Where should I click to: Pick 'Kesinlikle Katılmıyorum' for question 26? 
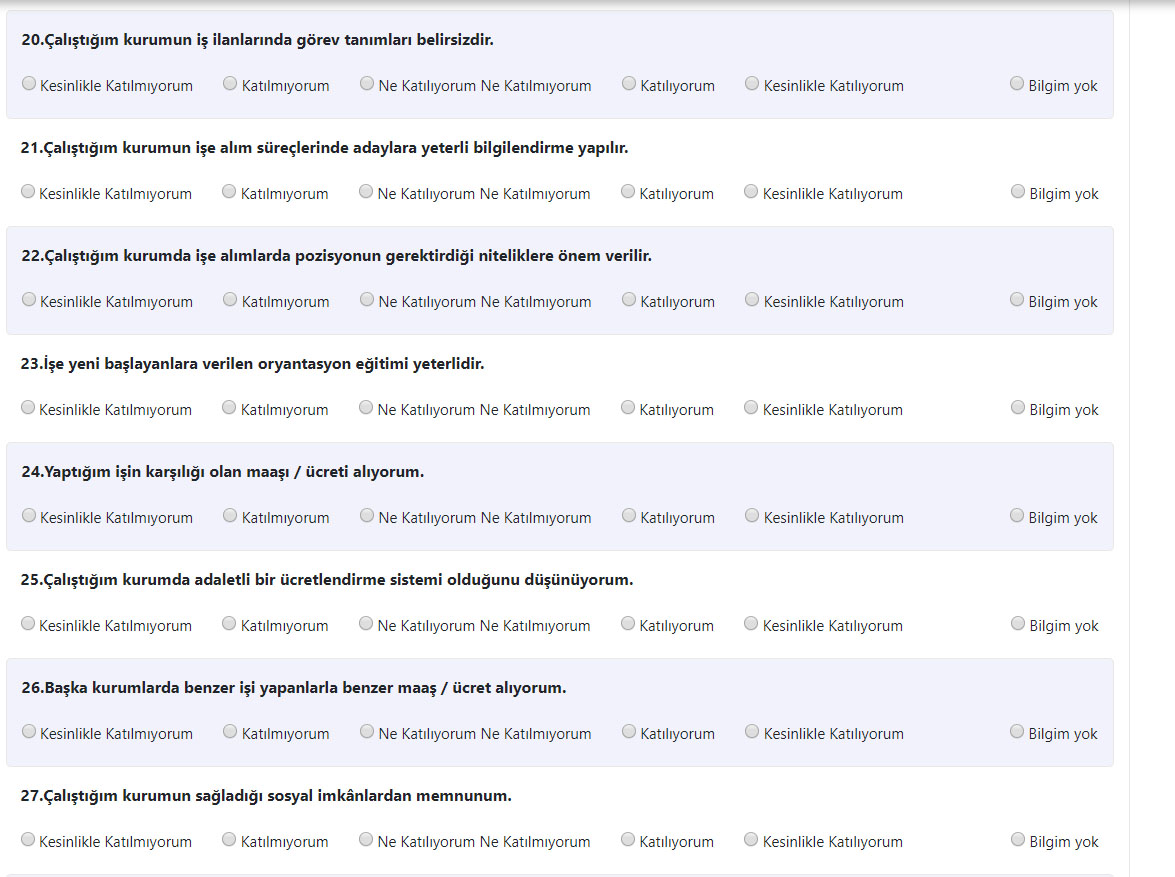click(29, 732)
